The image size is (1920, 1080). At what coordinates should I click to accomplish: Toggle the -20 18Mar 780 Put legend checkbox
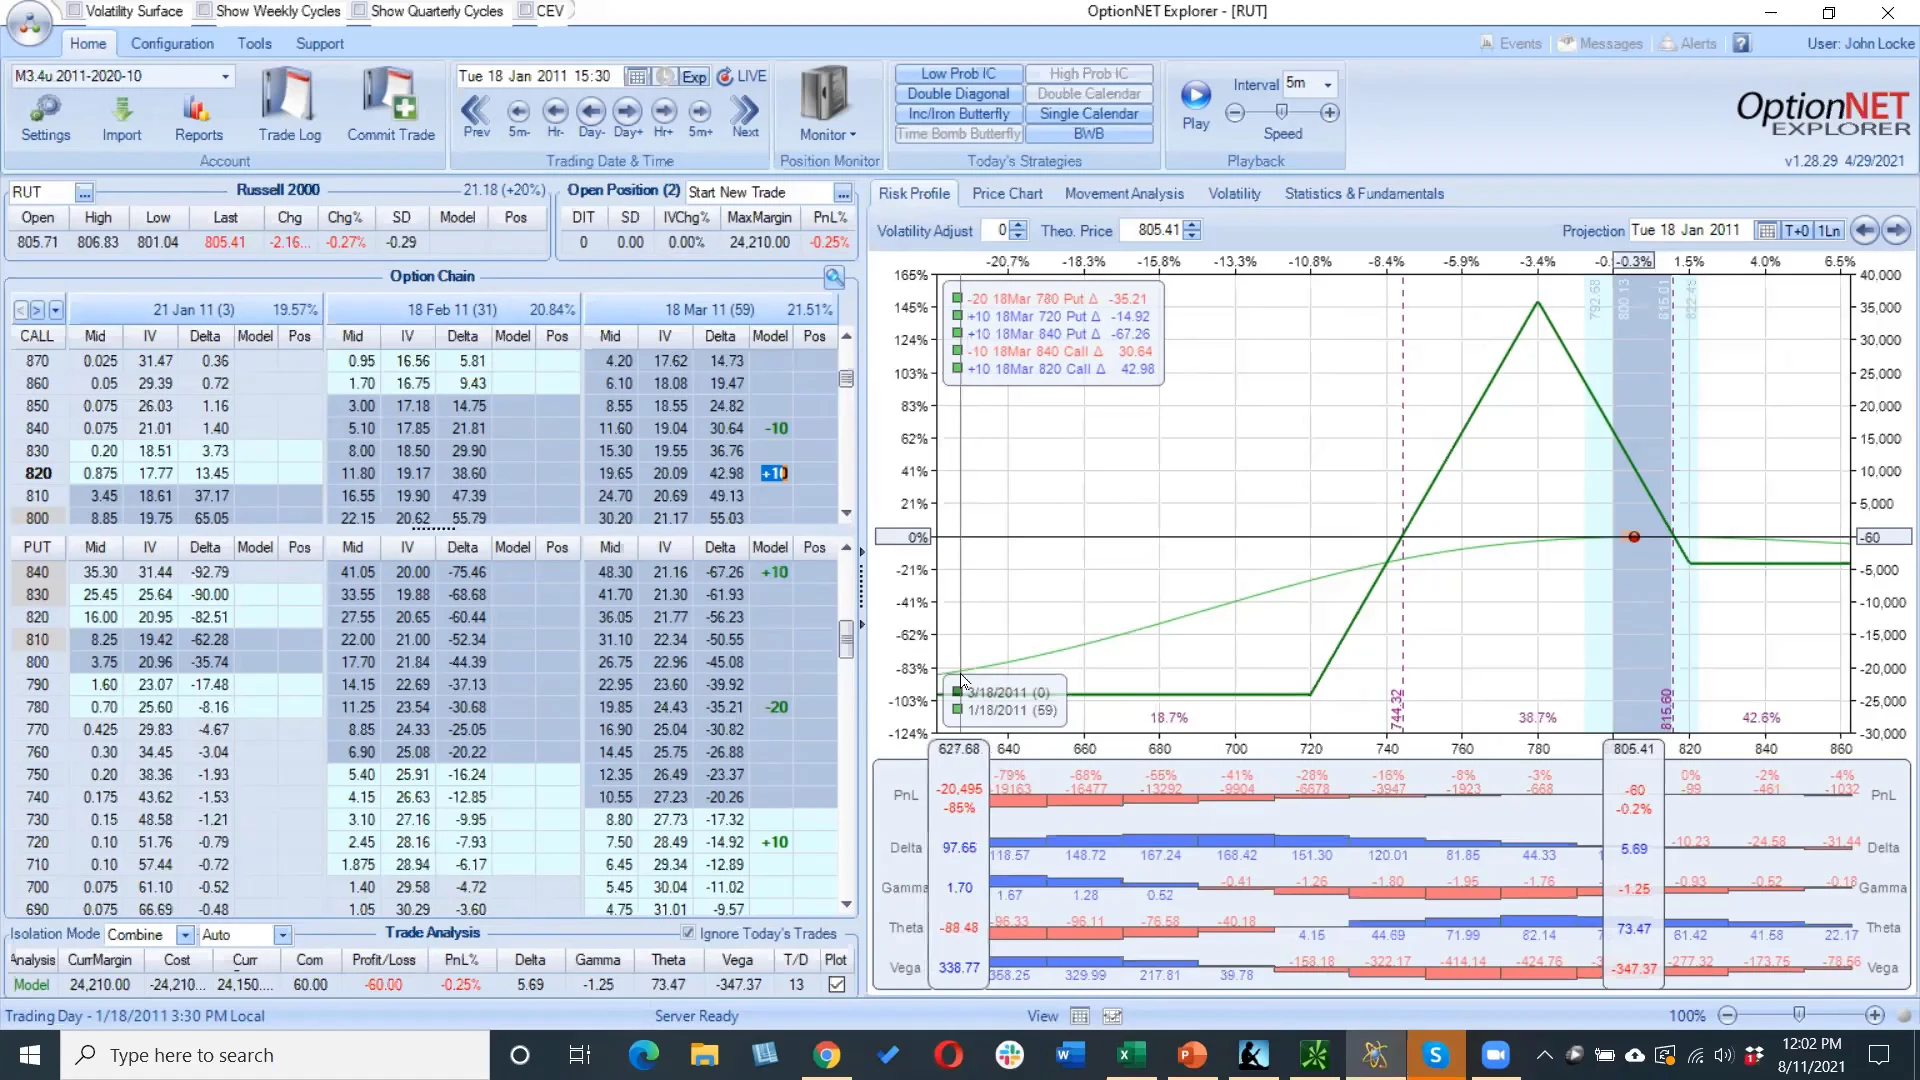[957, 298]
